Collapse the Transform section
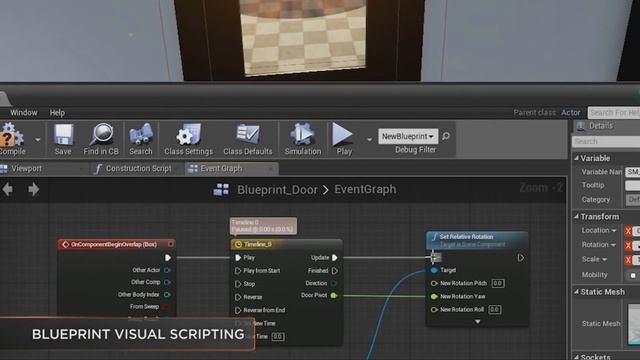The image size is (640, 360). pos(576,217)
